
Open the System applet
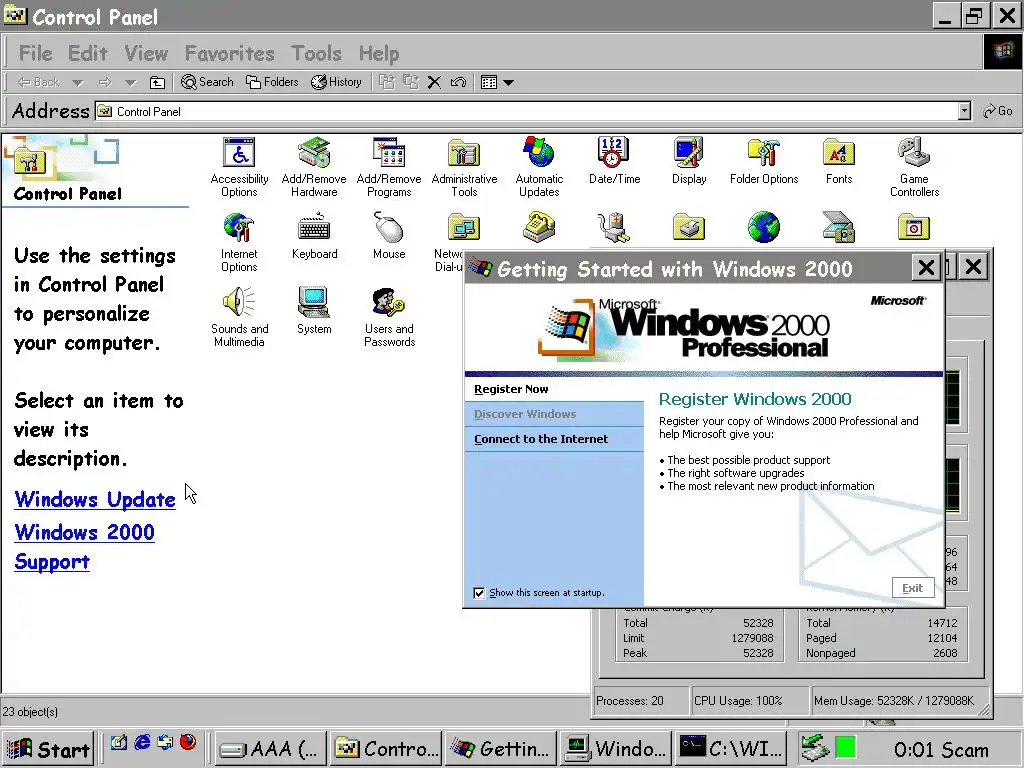[314, 311]
